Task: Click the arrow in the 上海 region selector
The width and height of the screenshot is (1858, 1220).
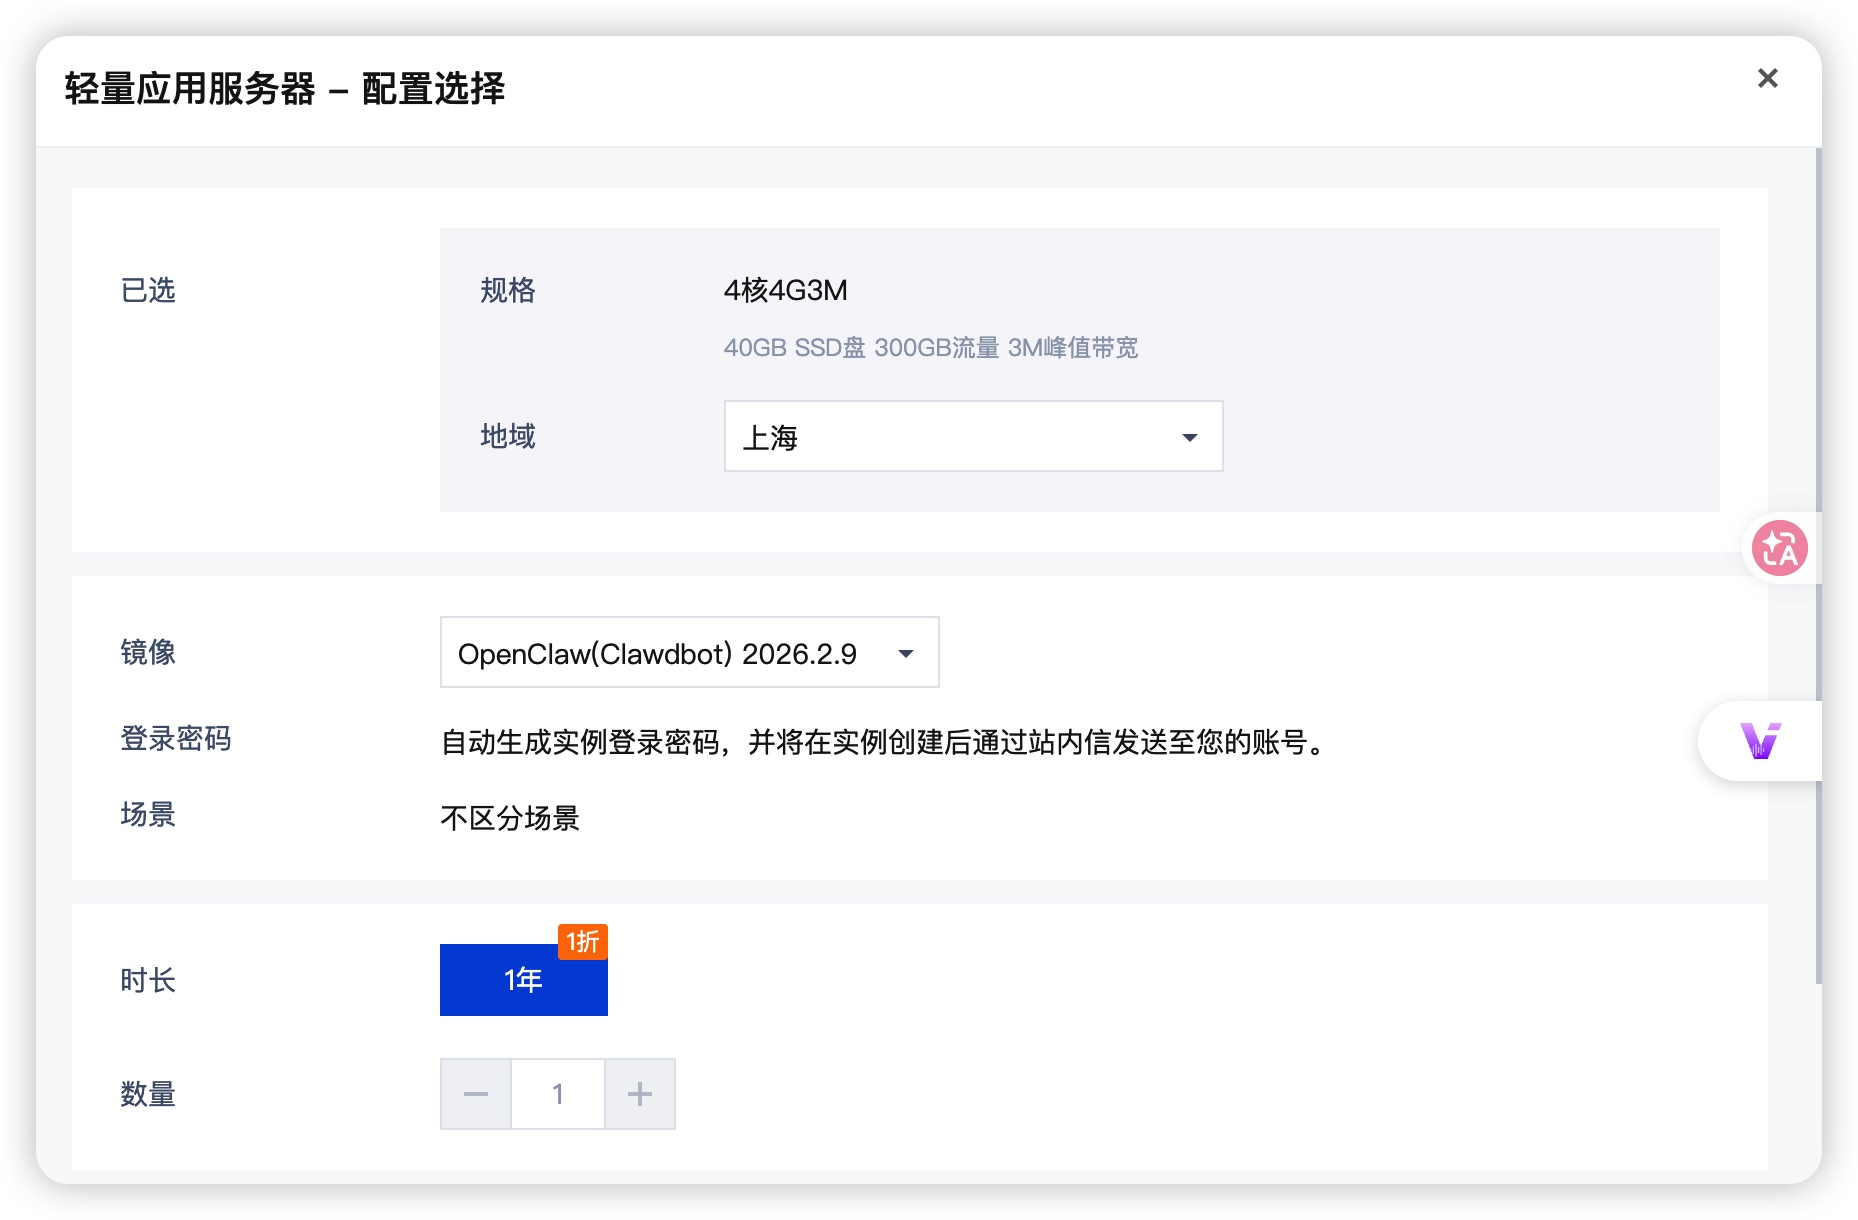Action: 1189,437
